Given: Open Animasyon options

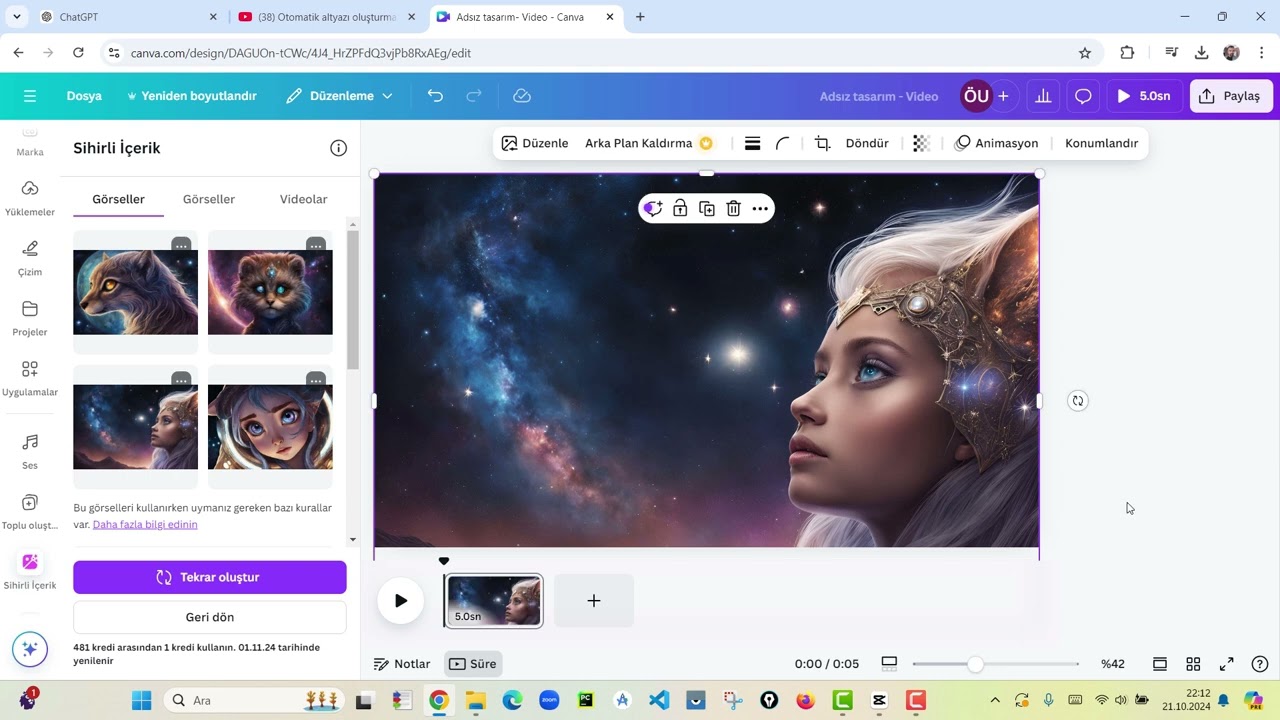Looking at the screenshot, I should point(996,143).
